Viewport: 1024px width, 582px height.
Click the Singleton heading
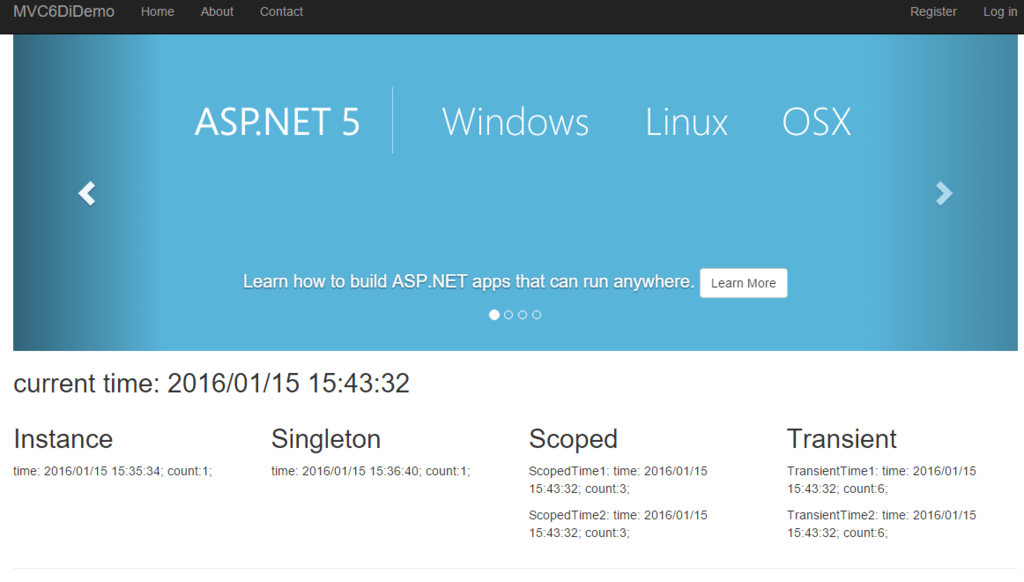click(326, 439)
